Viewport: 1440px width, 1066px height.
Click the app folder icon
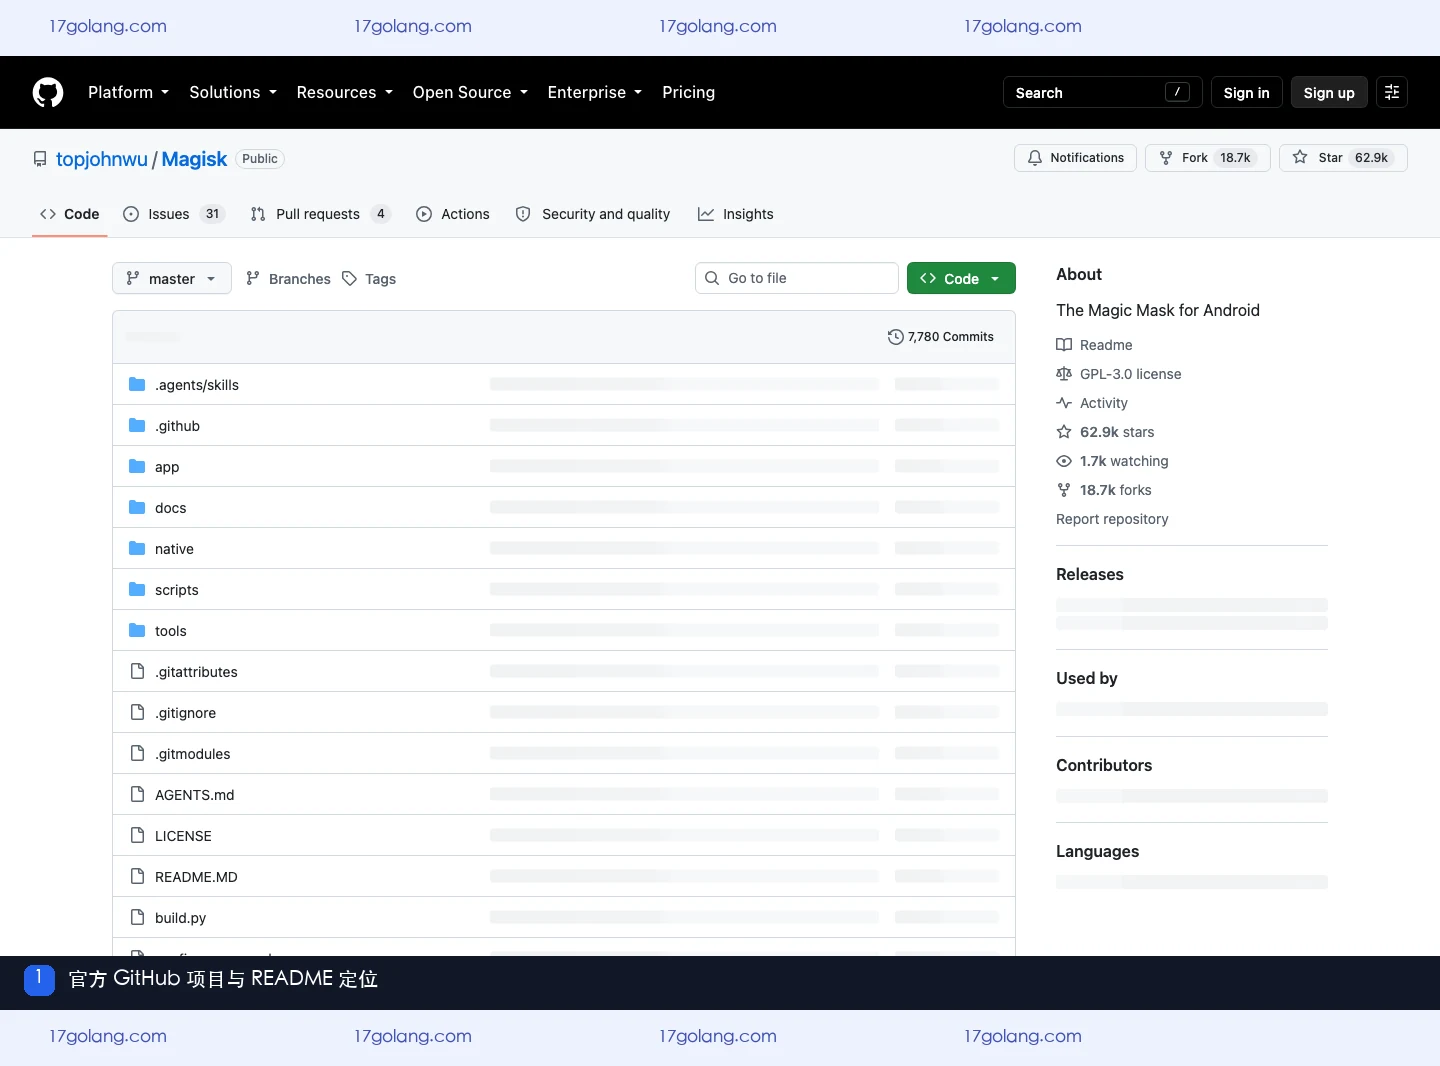click(x=137, y=467)
